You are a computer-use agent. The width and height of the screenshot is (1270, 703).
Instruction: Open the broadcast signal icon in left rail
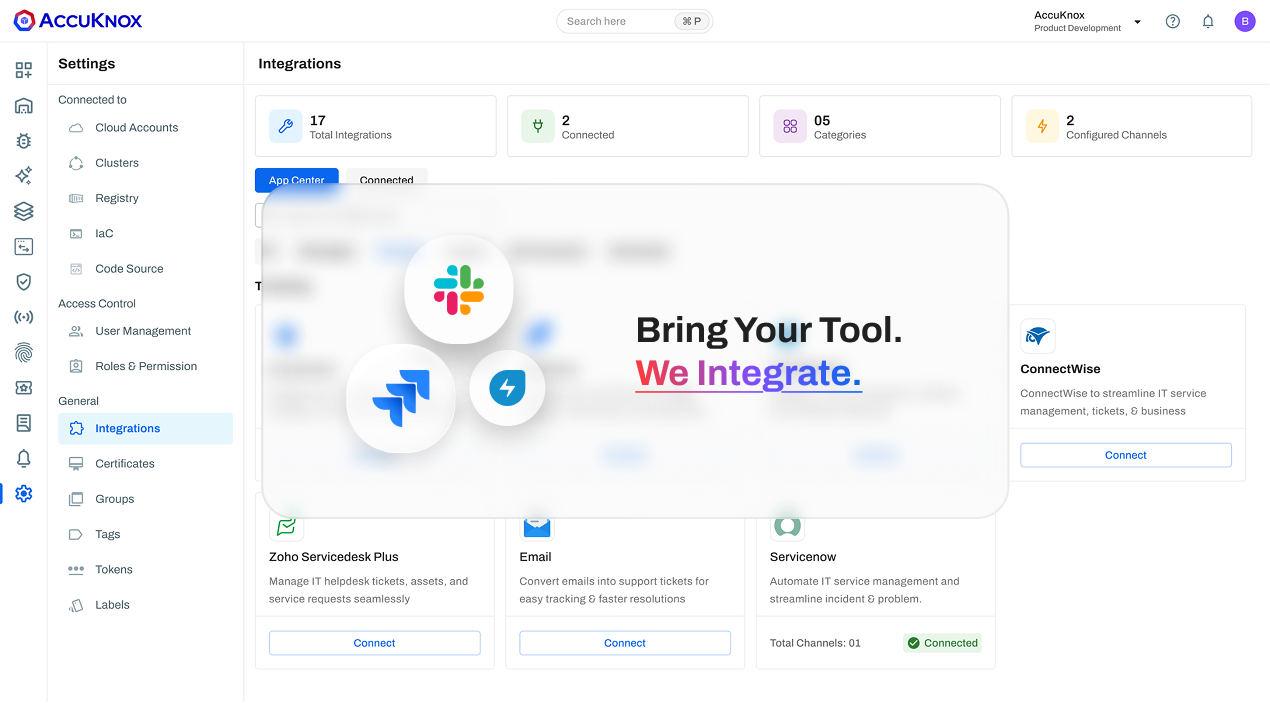[x=24, y=317]
